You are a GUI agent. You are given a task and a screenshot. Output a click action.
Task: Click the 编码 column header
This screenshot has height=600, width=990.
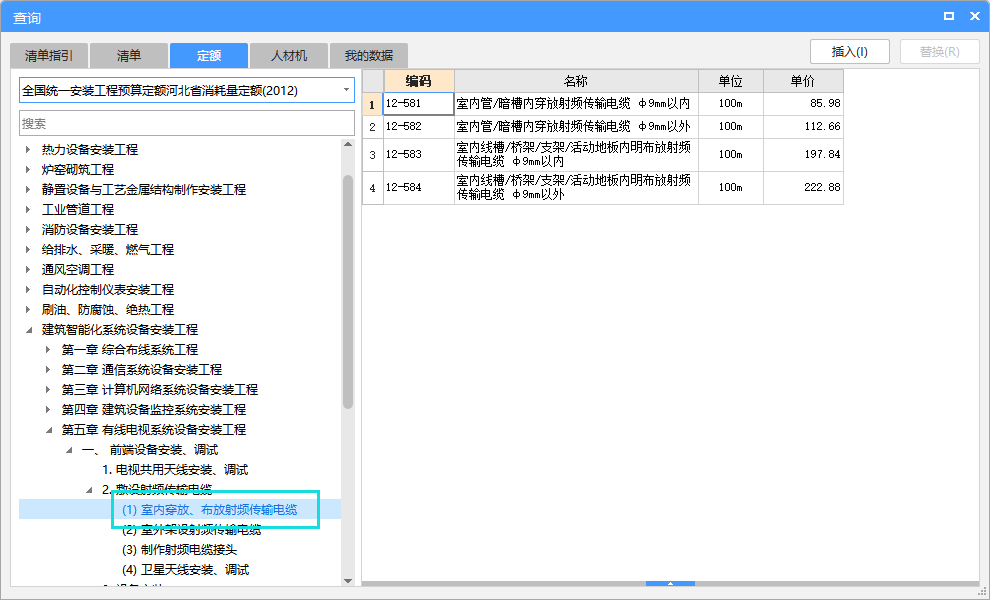419,81
